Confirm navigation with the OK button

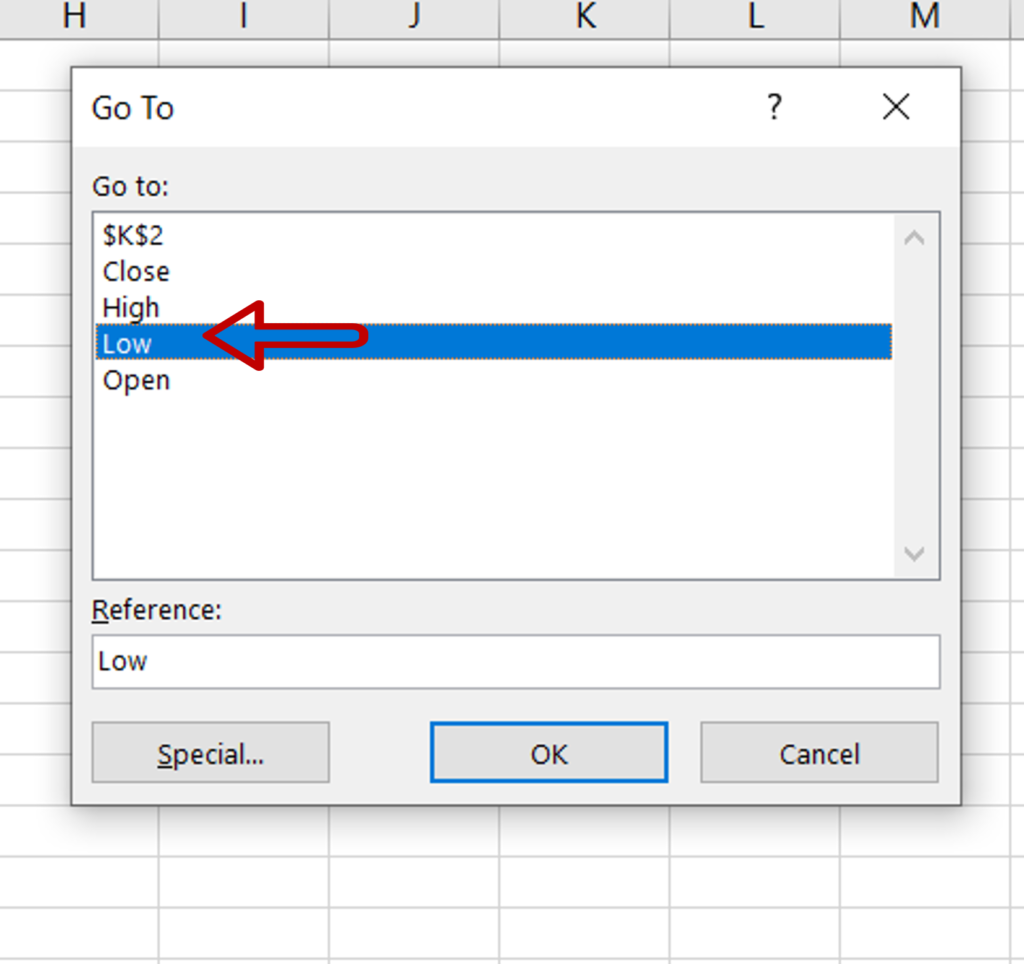[548, 753]
